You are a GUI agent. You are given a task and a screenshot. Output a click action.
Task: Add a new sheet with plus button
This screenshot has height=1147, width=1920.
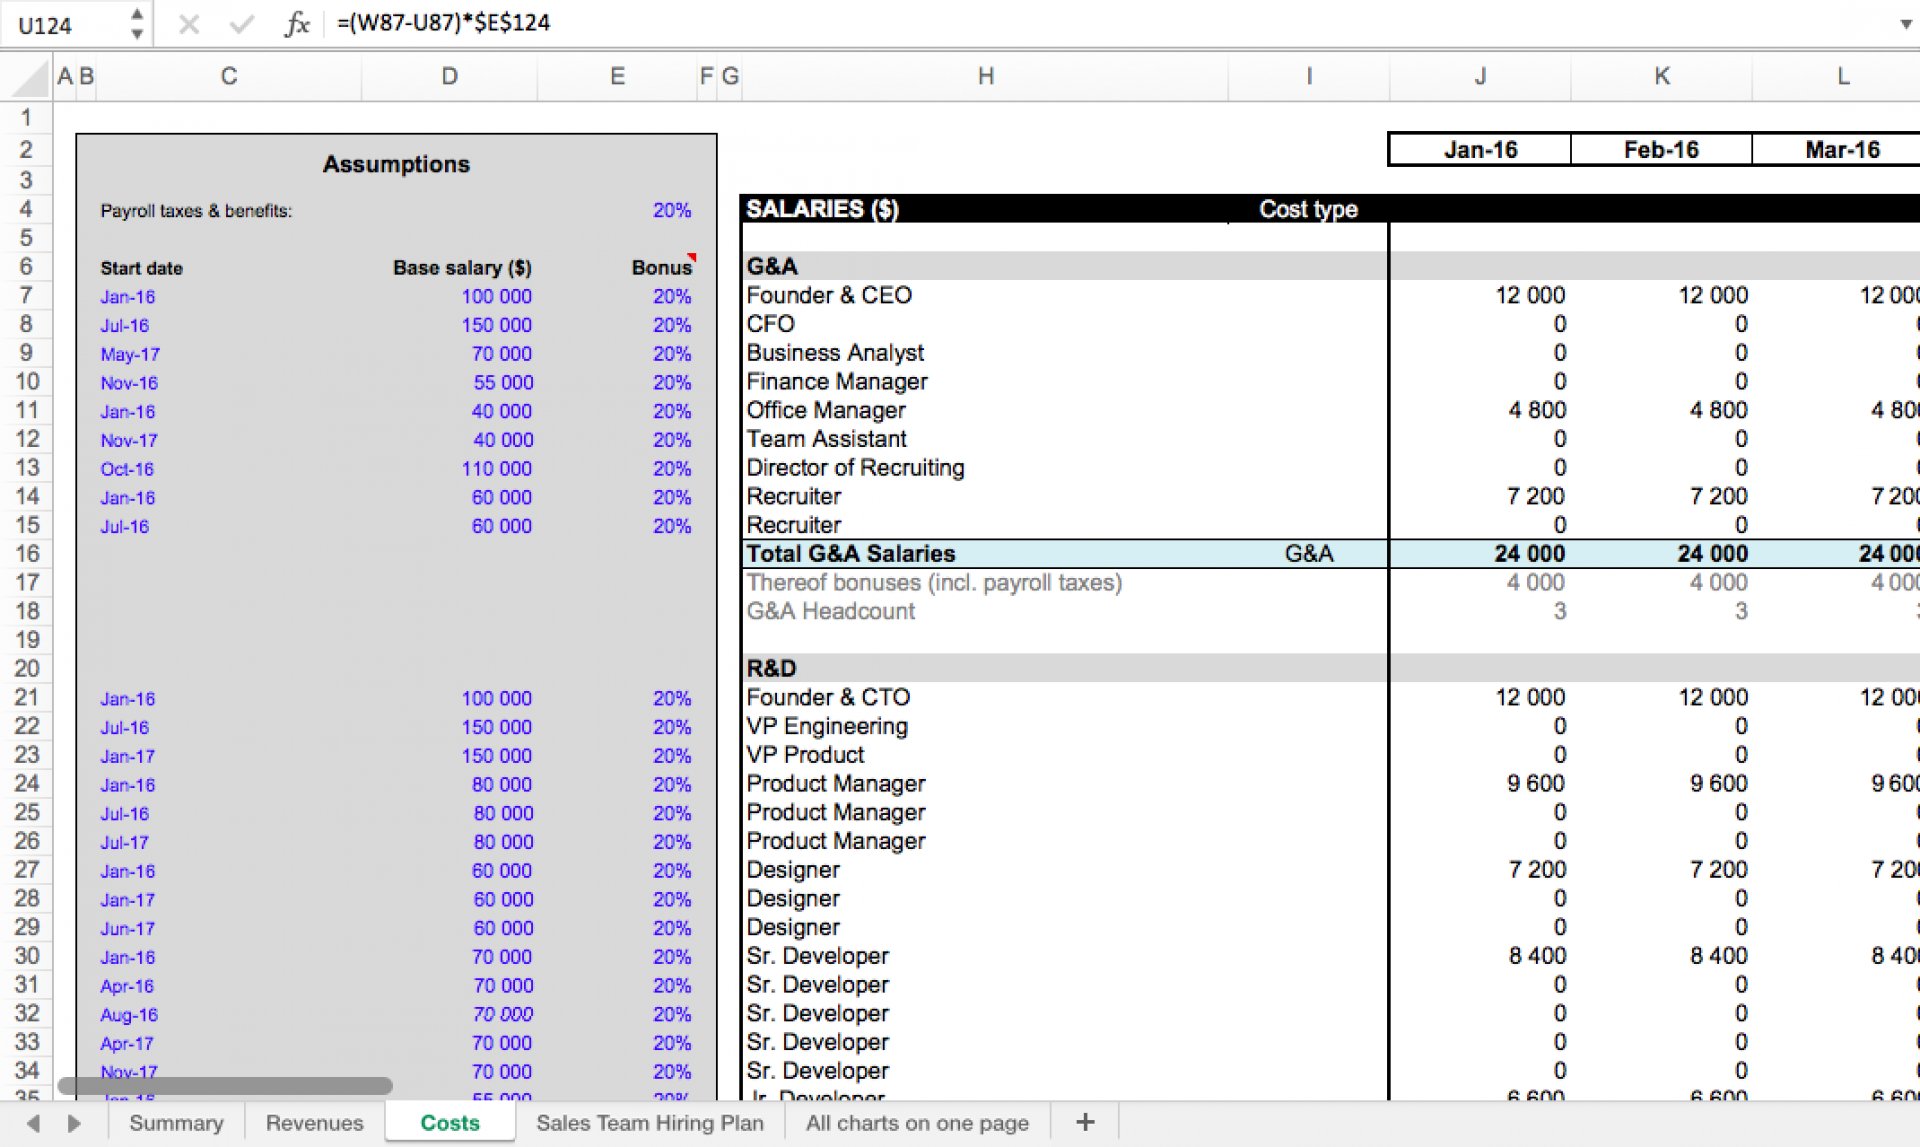pyautogui.click(x=1085, y=1123)
